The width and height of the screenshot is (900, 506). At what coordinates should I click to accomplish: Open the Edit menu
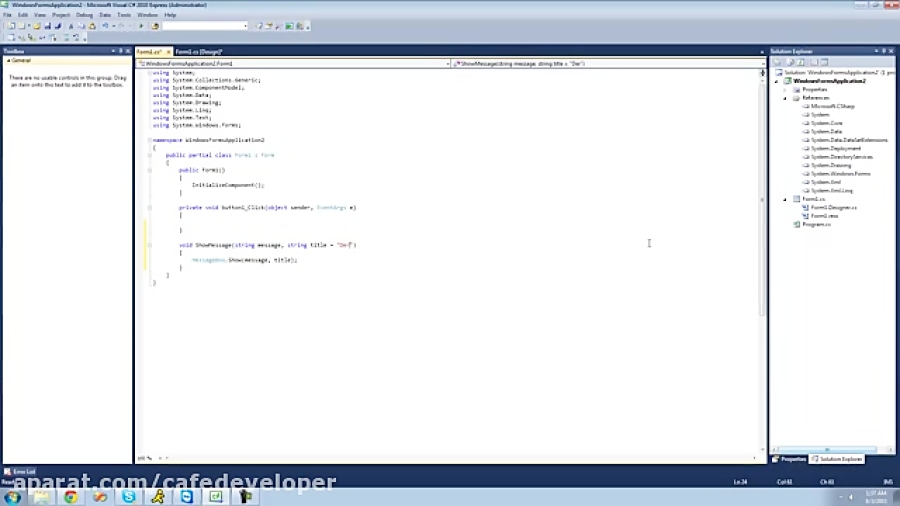point(23,15)
